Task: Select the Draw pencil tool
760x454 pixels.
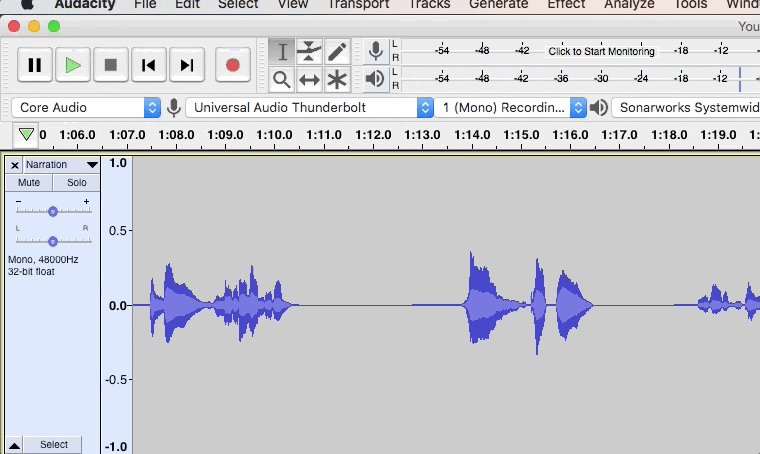Action: pos(337,51)
